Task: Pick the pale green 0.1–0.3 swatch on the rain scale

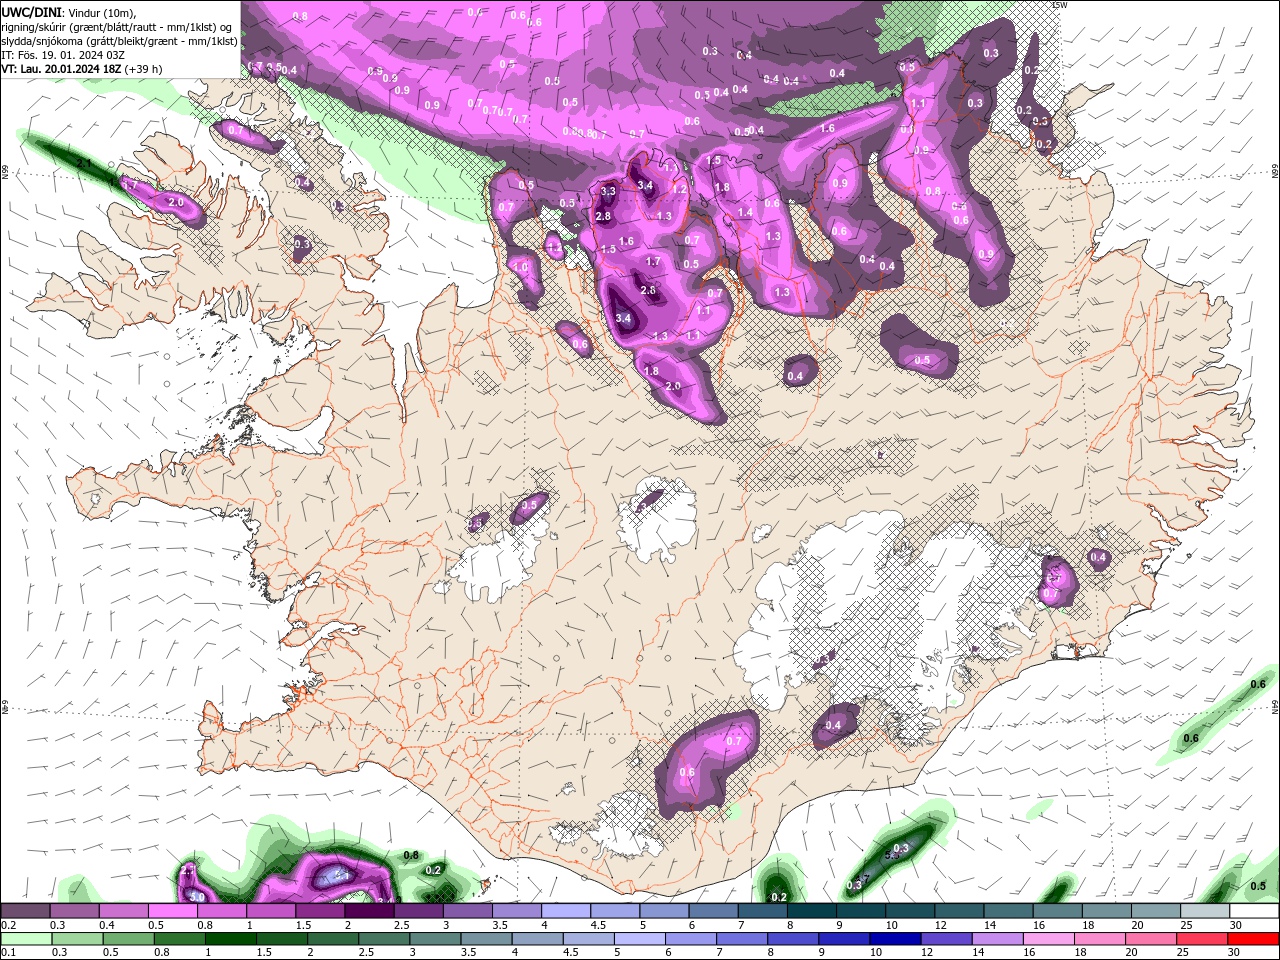Action: (x=25, y=939)
